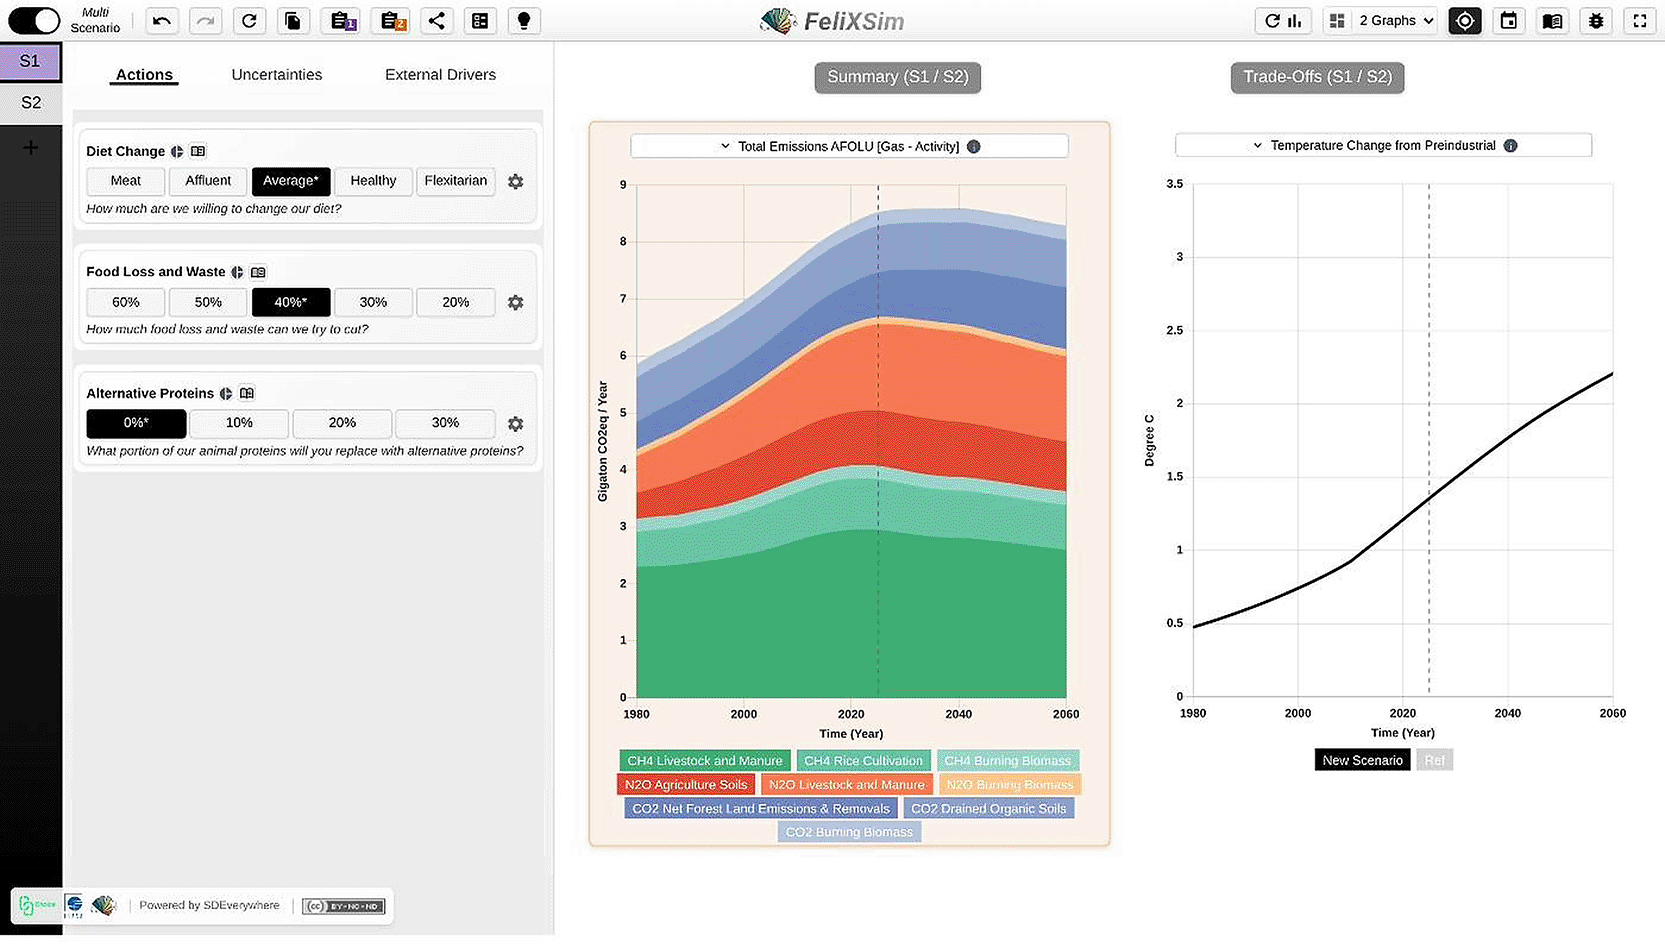Set Food Loss and Waste to 40%*

coord(291,302)
